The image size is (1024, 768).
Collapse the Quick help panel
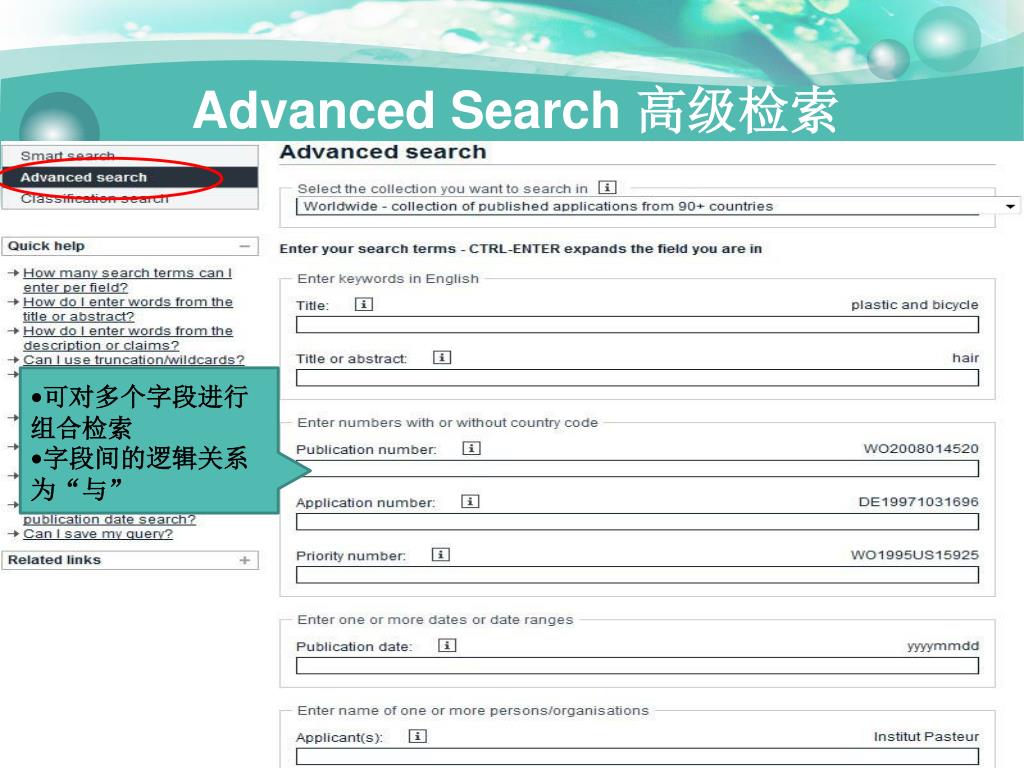pyautogui.click(x=244, y=246)
